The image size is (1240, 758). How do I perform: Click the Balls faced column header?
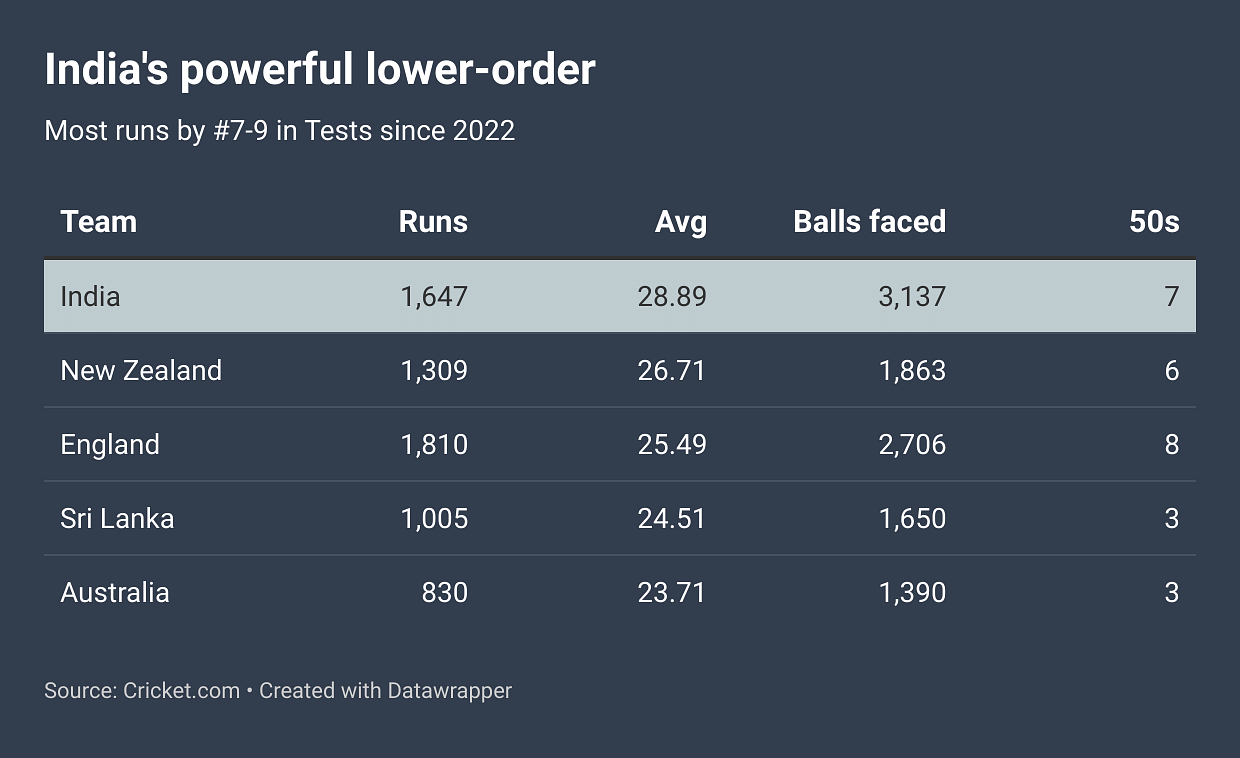pyautogui.click(x=869, y=221)
